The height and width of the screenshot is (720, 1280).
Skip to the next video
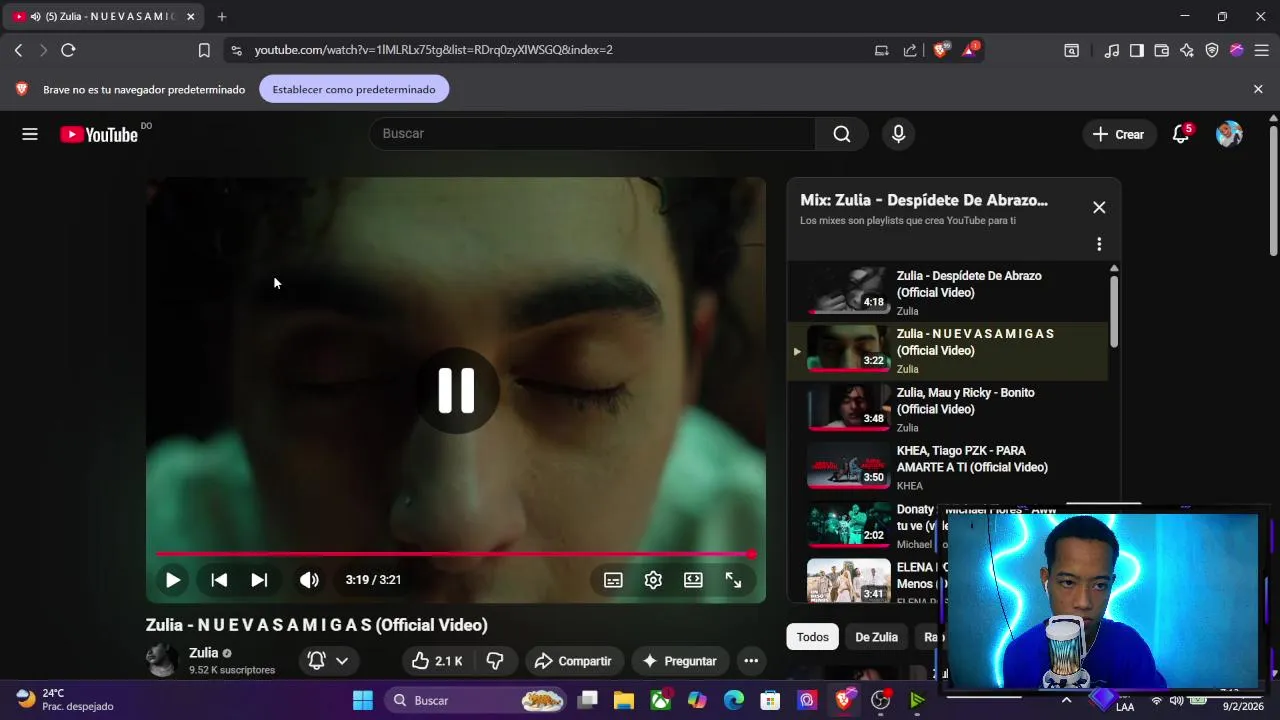click(259, 580)
